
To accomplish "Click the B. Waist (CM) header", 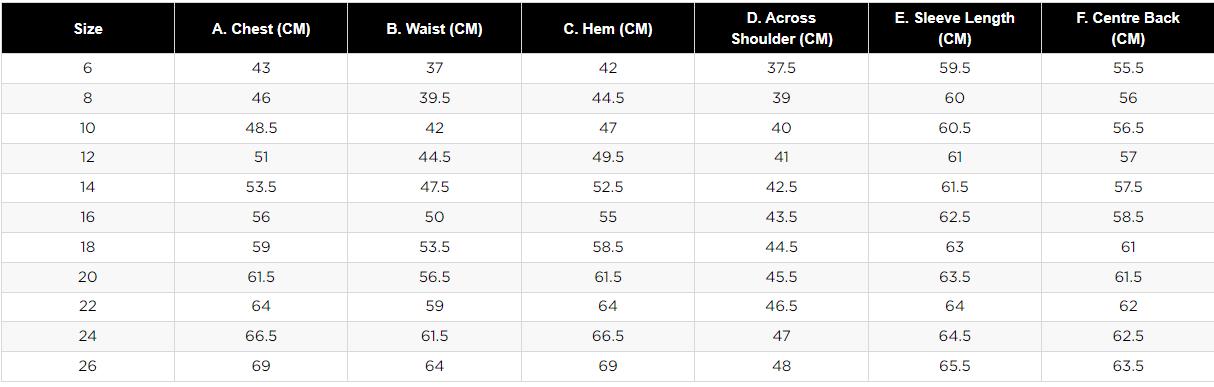I will click(434, 29).
